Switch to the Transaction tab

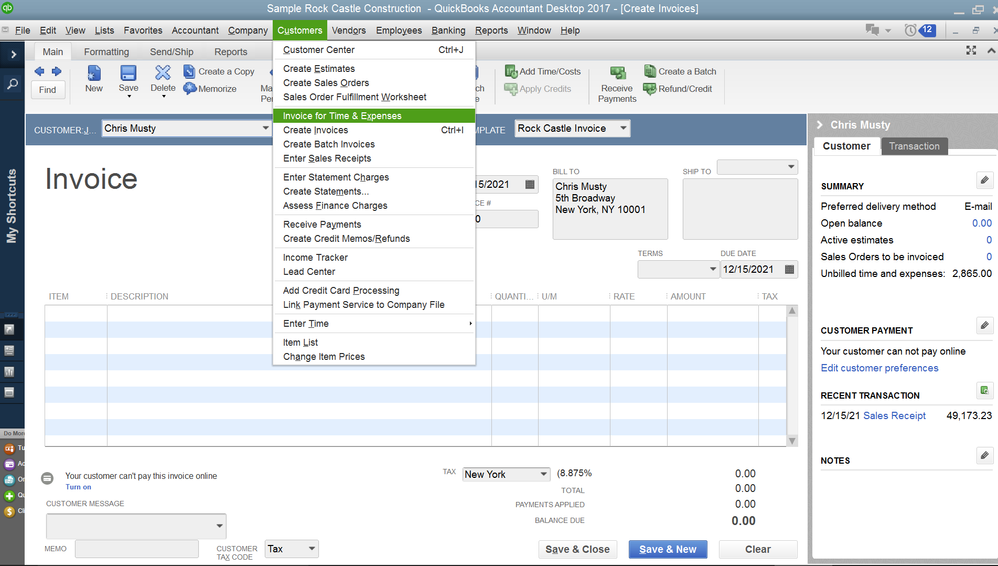(x=914, y=146)
